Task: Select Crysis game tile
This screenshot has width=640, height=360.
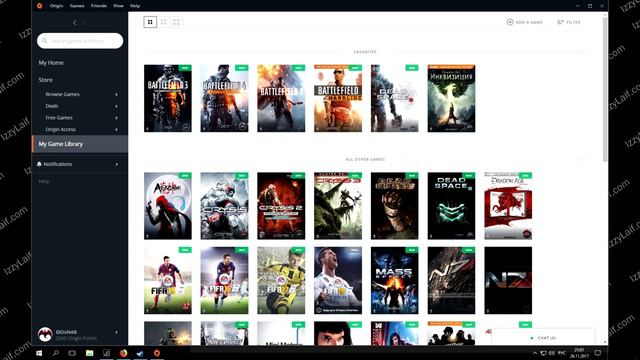Action: click(224, 206)
